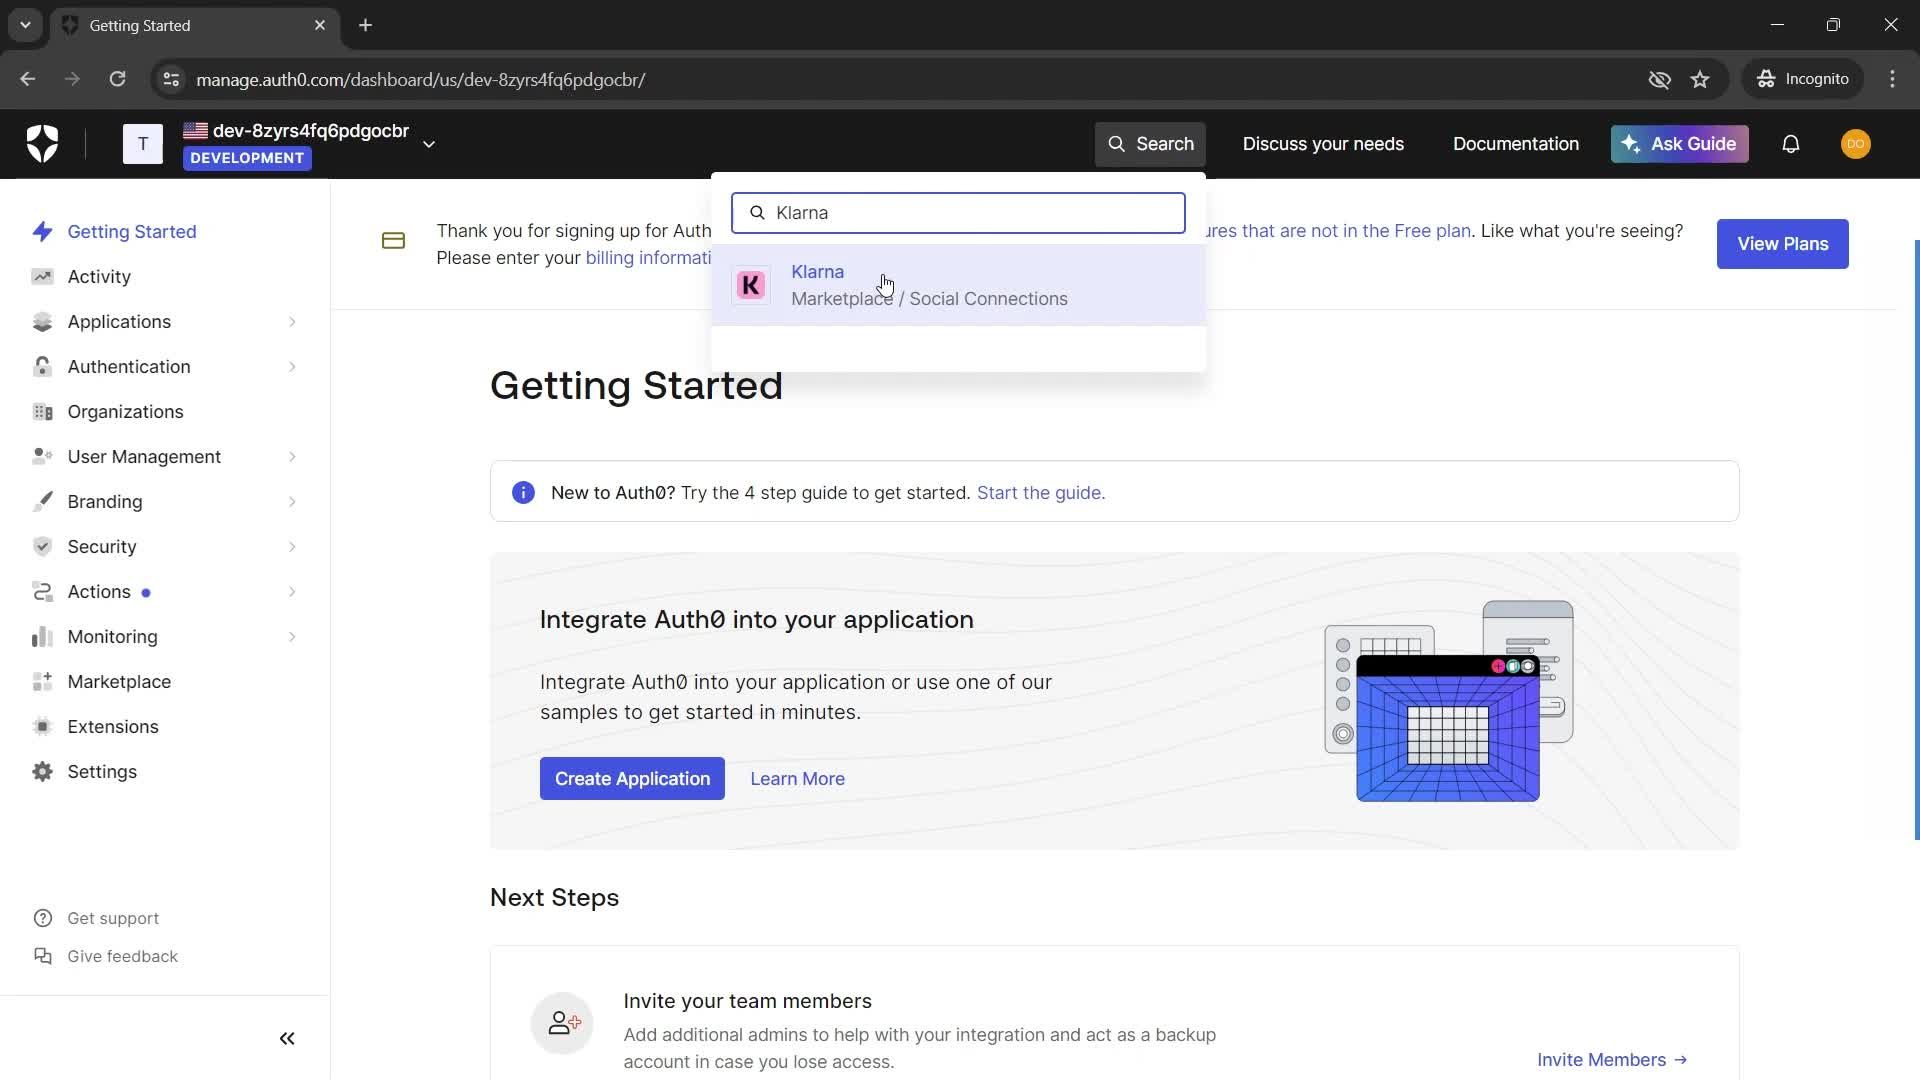Click the integration illustration thumbnail
Image resolution: width=1920 pixels, height=1080 pixels.
point(1448,701)
